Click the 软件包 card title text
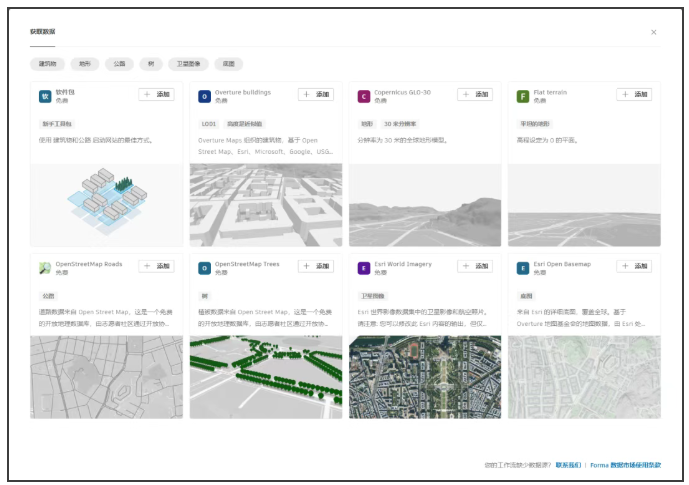The height and width of the screenshot is (485, 689). [x=65, y=93]
